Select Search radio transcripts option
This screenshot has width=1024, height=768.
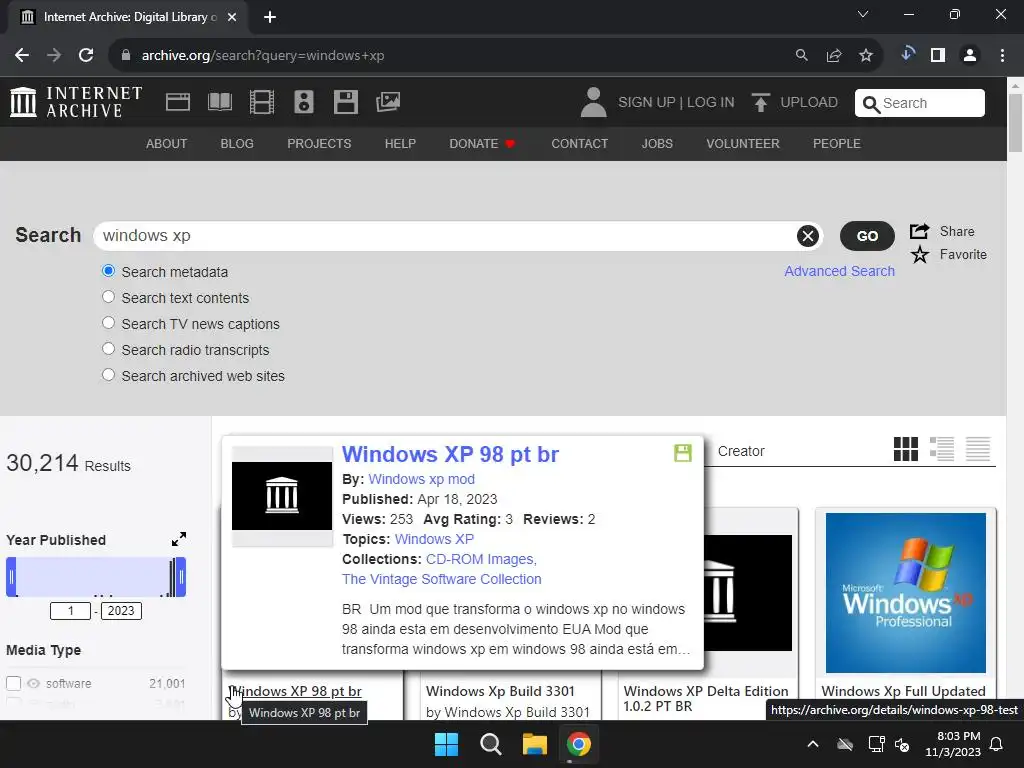click(108, 349)
